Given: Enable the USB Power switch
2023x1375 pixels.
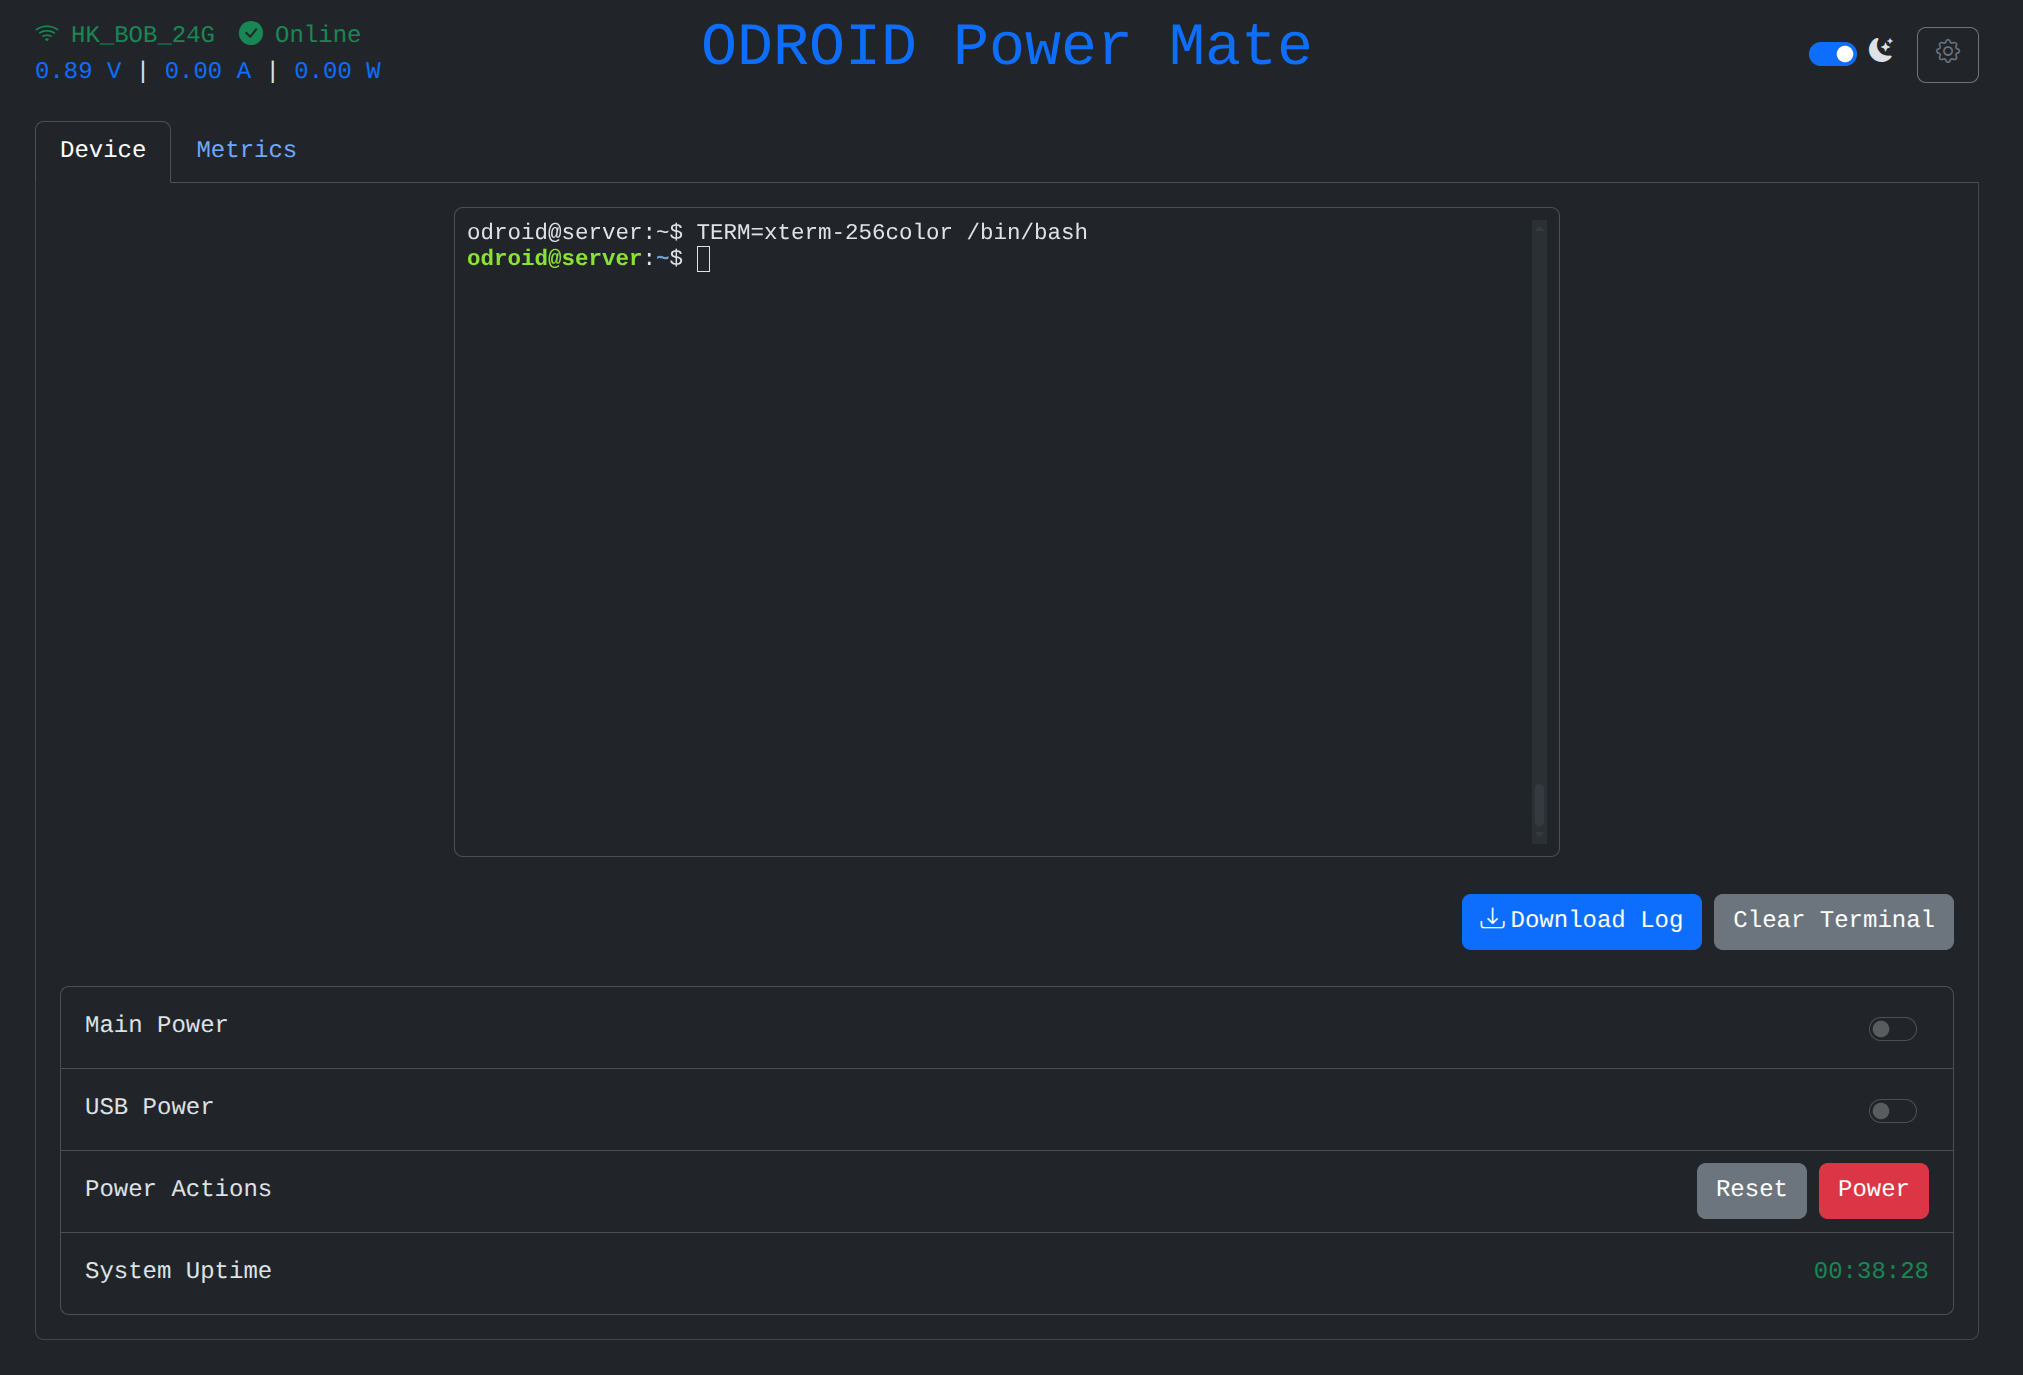Looking at the screenshot, I should click(x=1892, y=1111).
